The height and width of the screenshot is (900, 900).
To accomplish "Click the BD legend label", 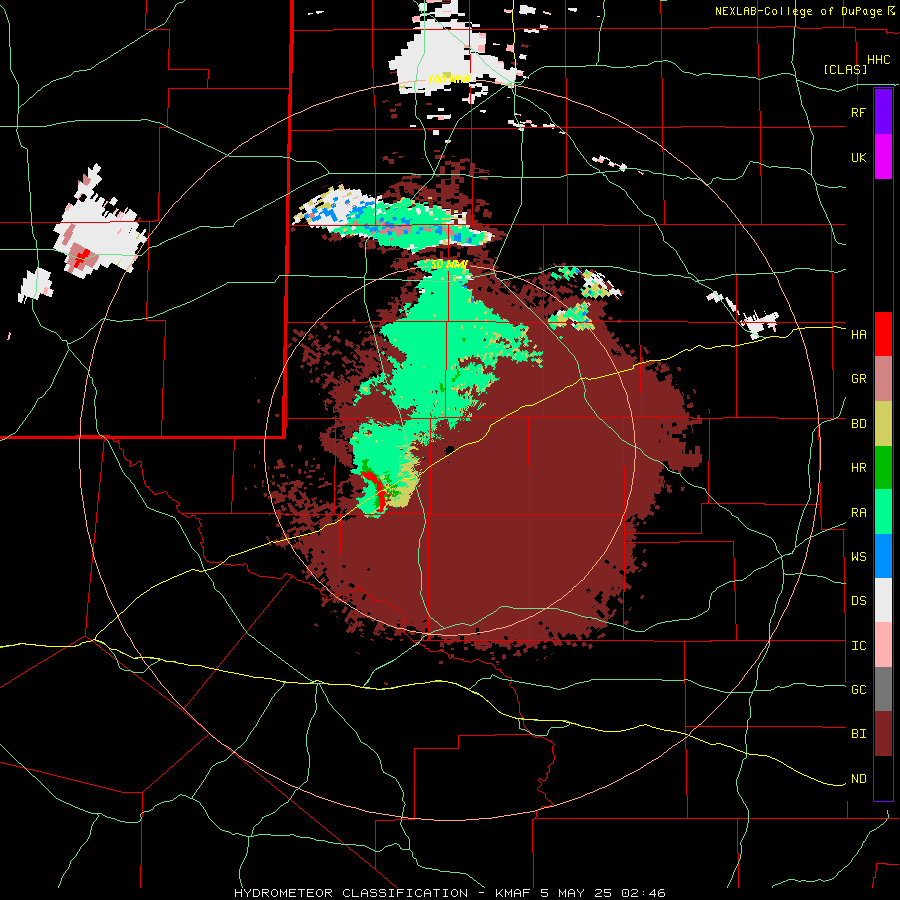I will [x=858, y=424].
